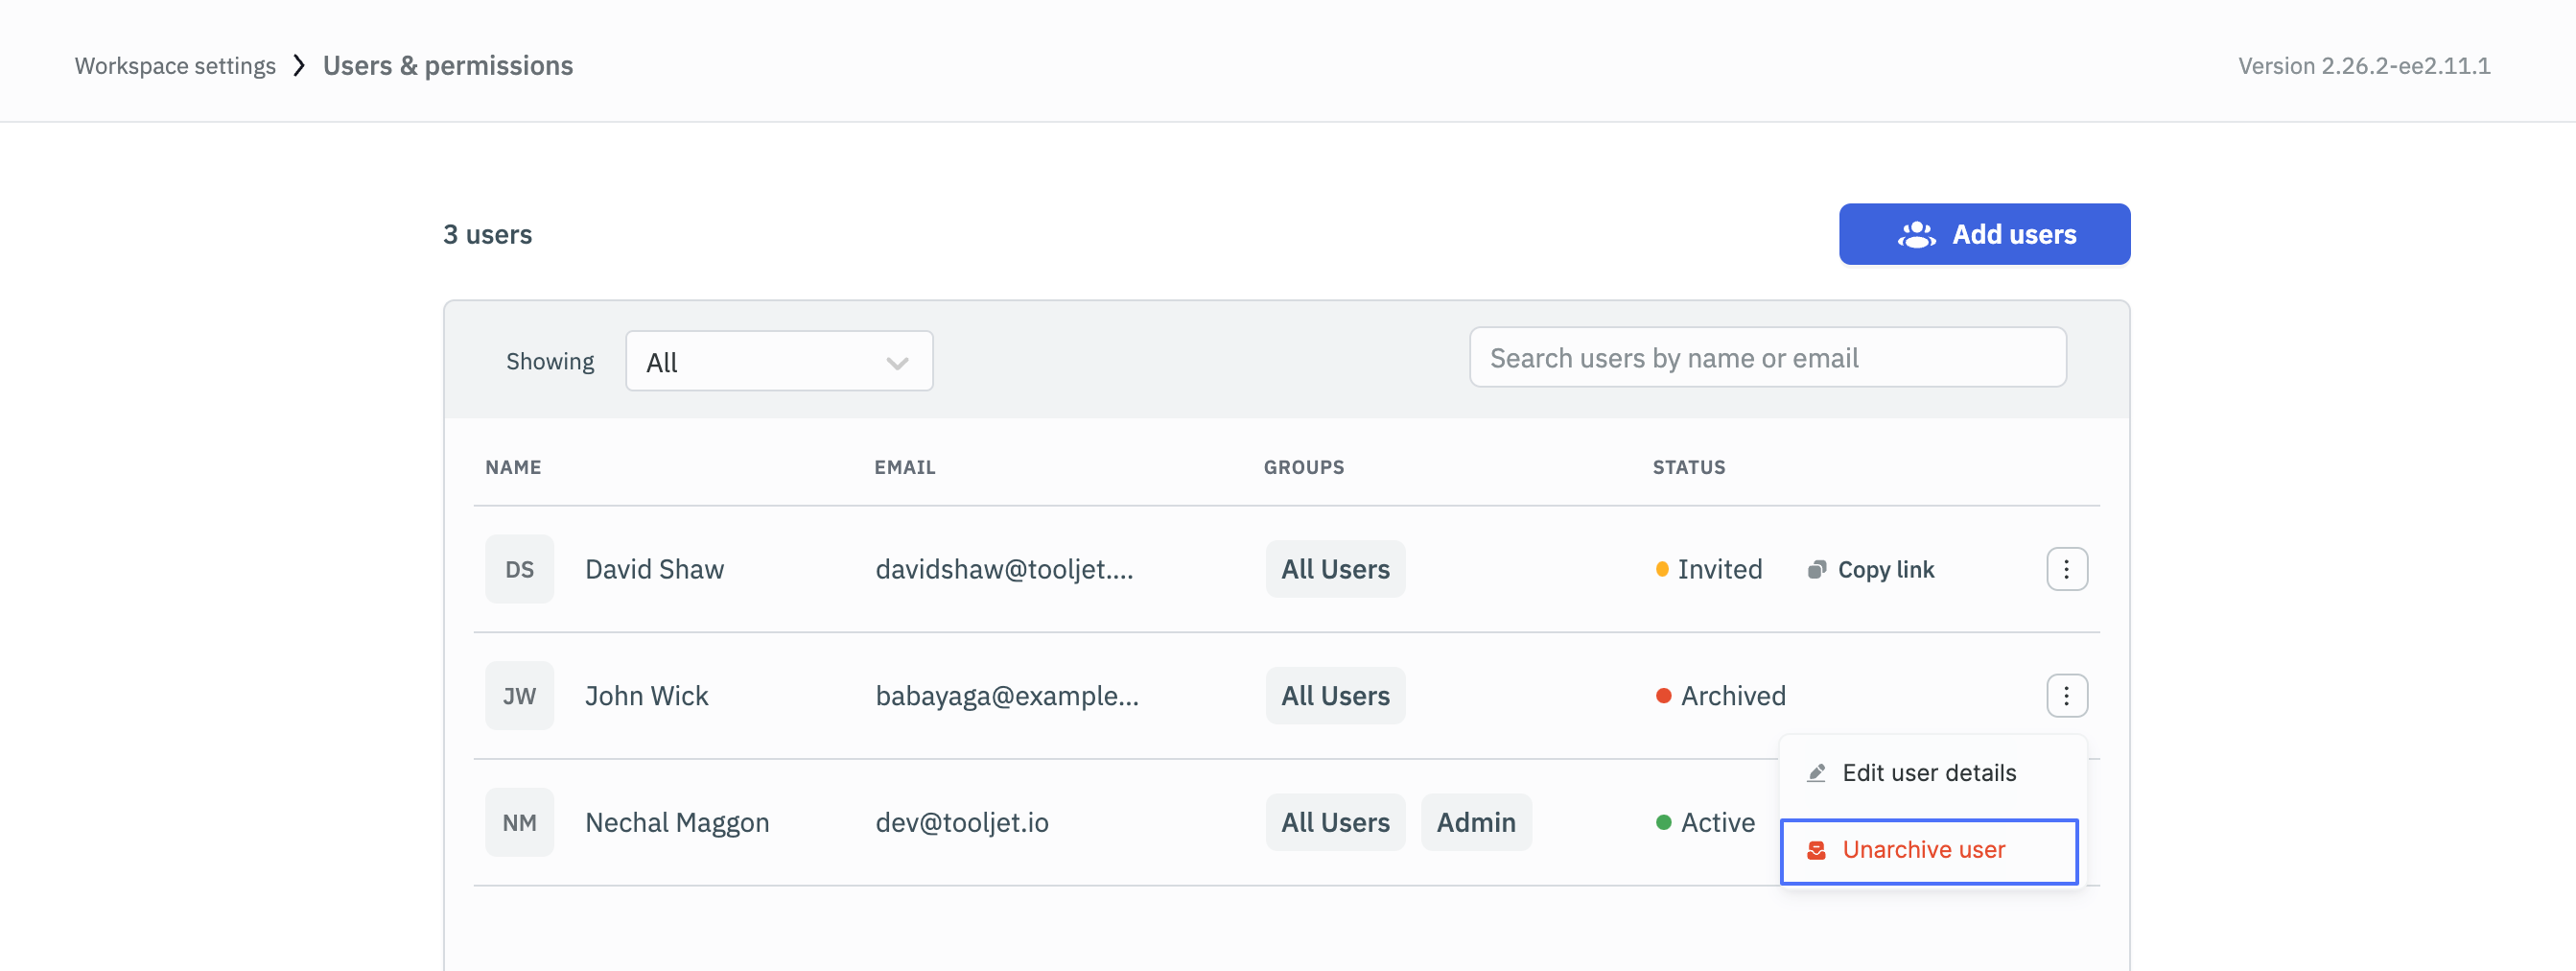Click the Admin group badge

[x=1475, y=822]
